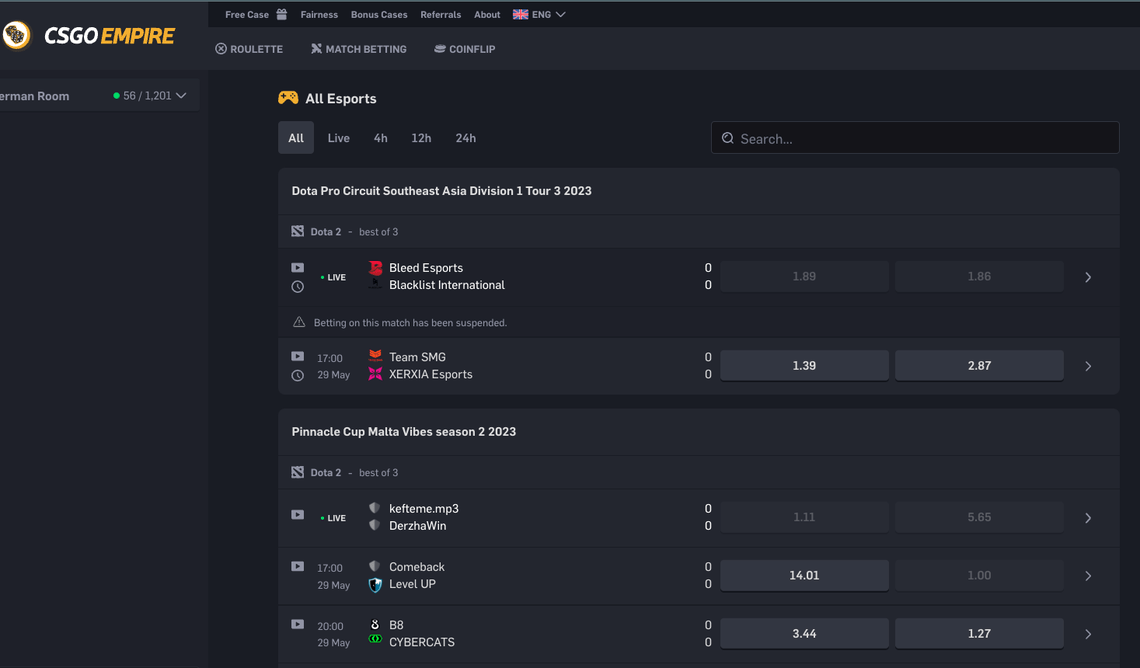Select the Live filter tab

point(338,137)
